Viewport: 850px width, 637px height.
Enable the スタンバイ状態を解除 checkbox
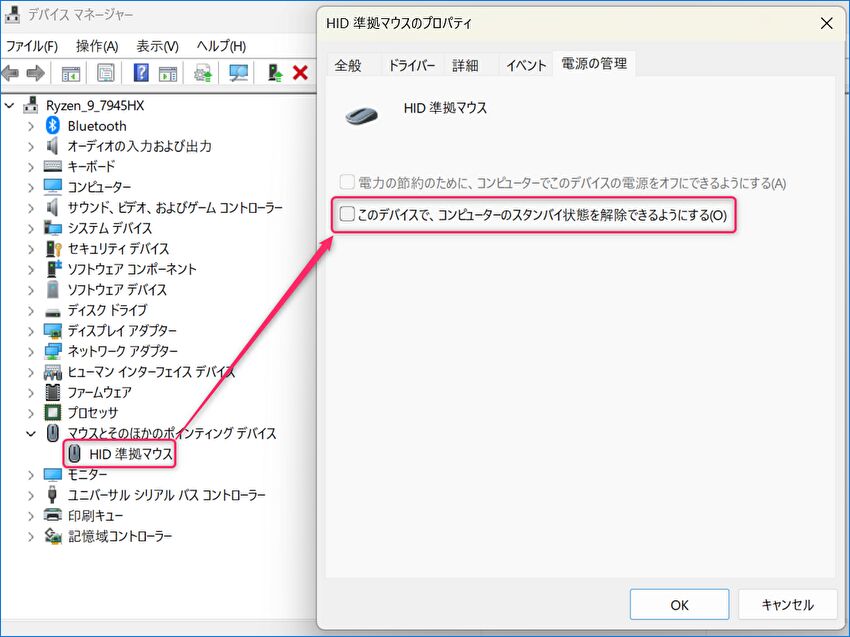click(x=347, y=214)
